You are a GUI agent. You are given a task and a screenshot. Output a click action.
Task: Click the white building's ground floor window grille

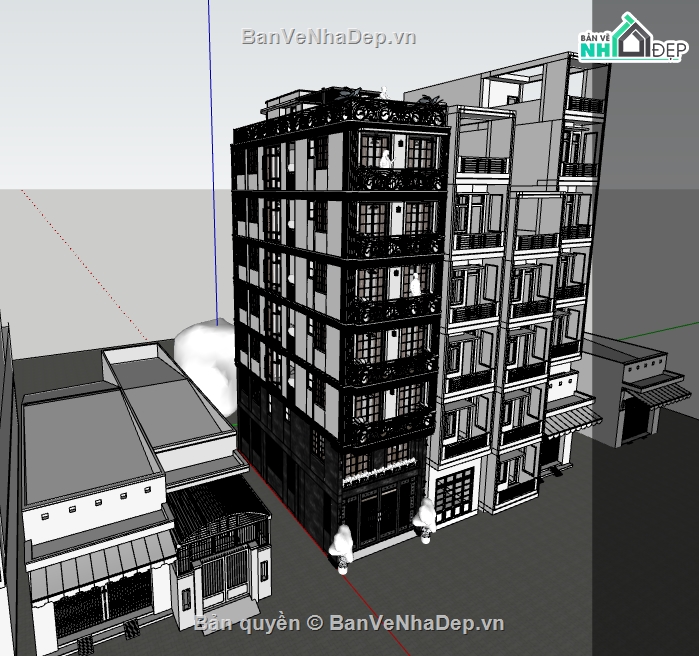457,497
